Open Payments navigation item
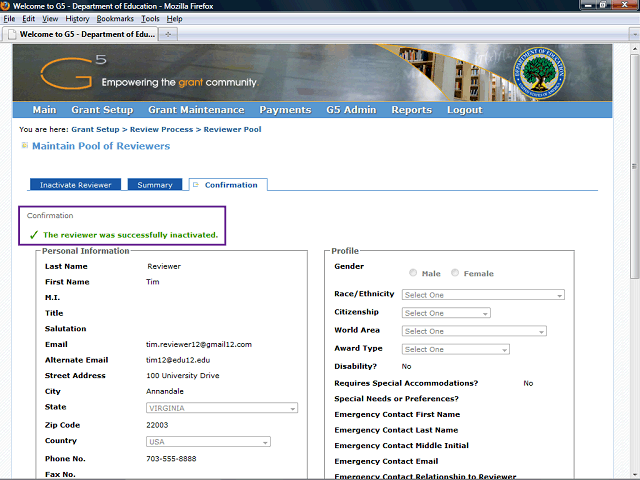 [x=285, y=110]
